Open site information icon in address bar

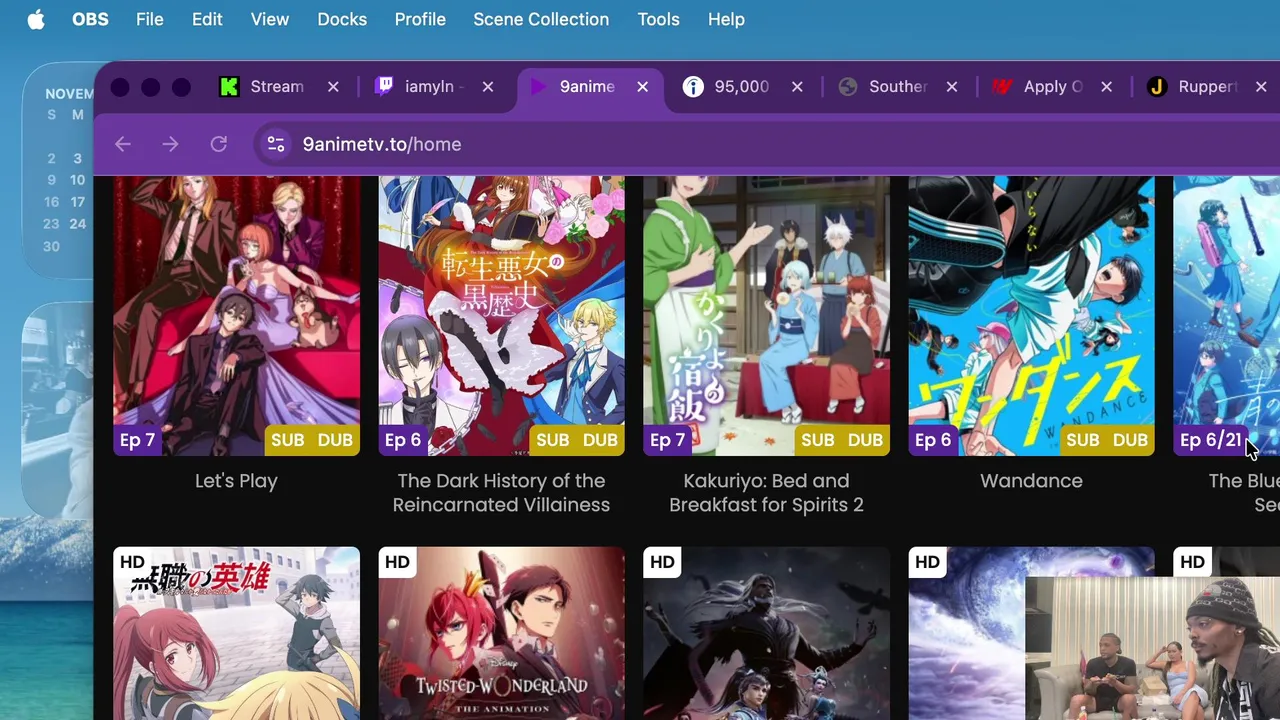point(276,144)
